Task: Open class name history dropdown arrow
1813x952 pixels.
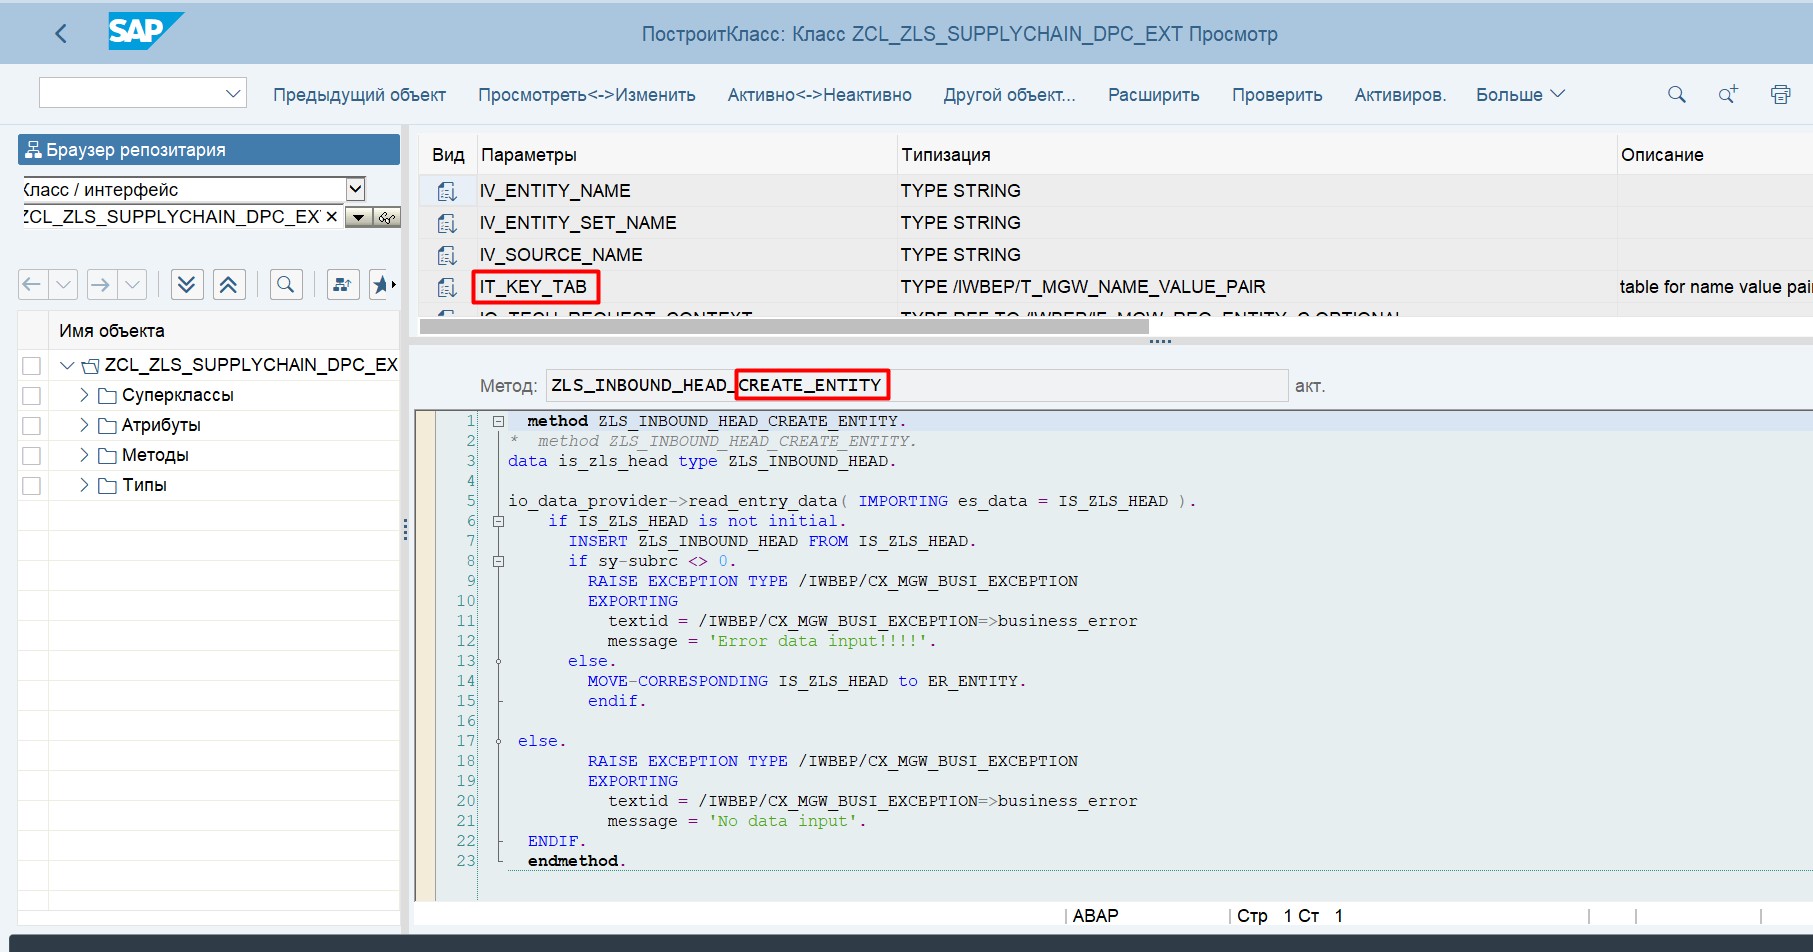Action: pyautogui.click(x=359, y=217)
